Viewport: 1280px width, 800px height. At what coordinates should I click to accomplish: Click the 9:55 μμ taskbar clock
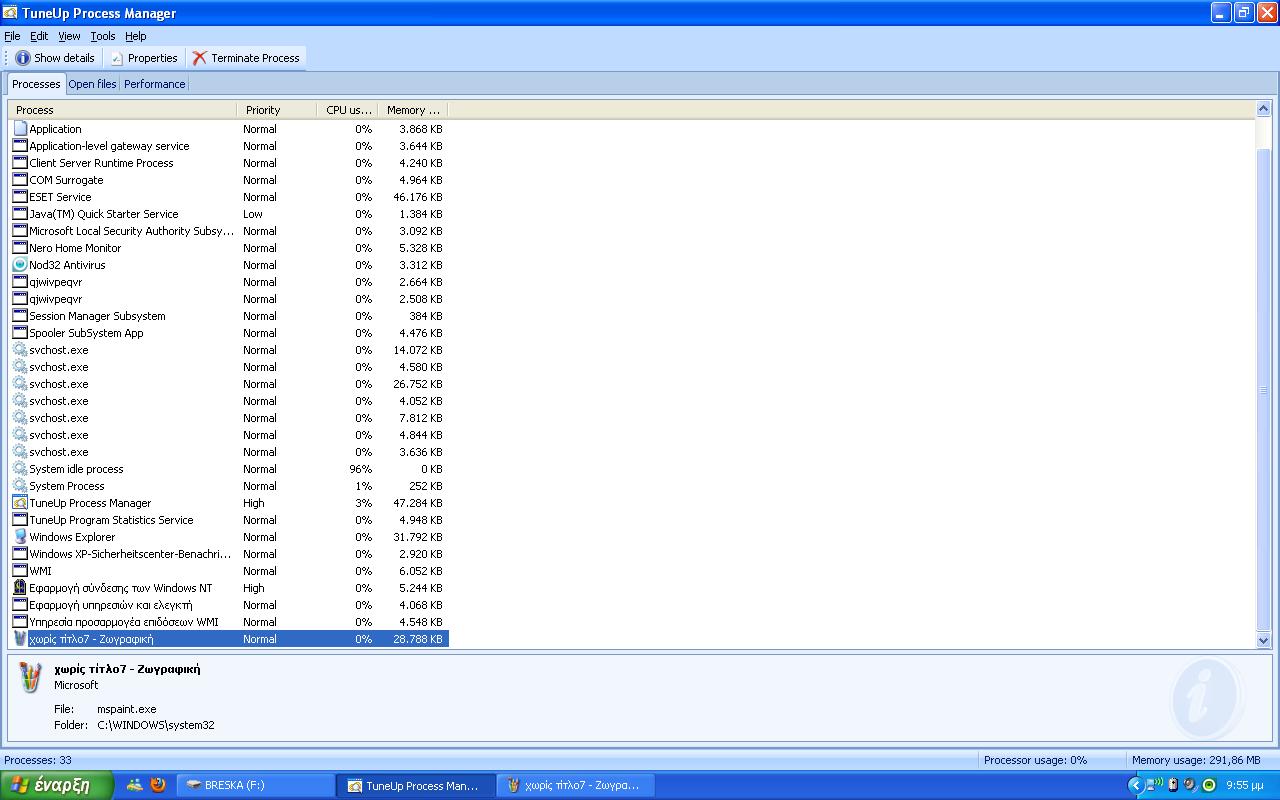pyautogui.click(x=1244, y=785)
